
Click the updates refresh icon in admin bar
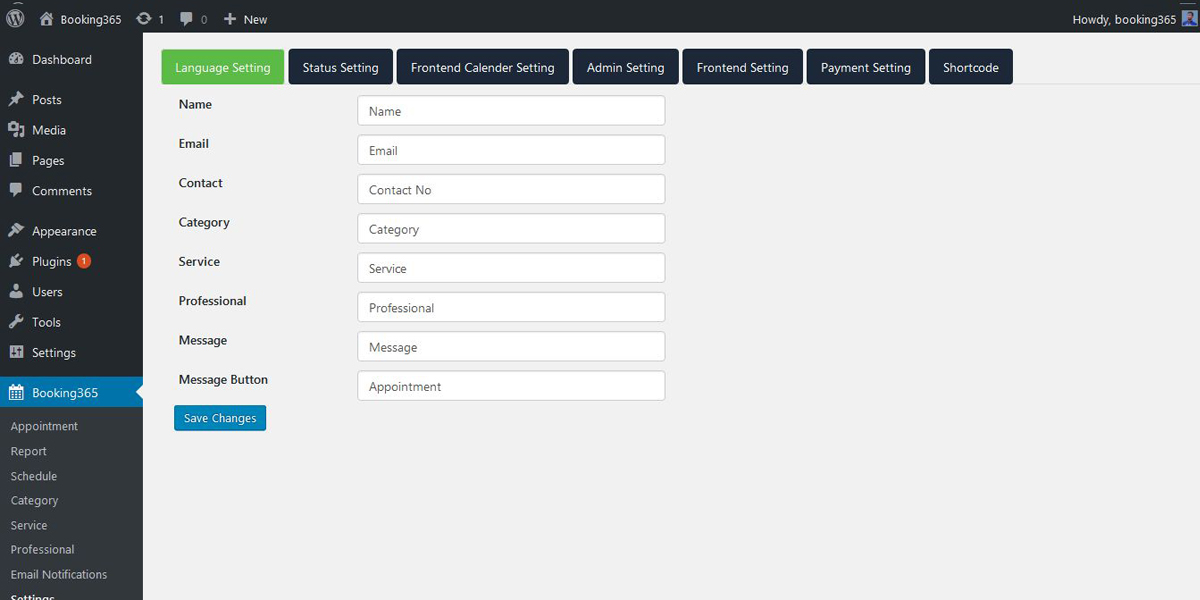141,18
